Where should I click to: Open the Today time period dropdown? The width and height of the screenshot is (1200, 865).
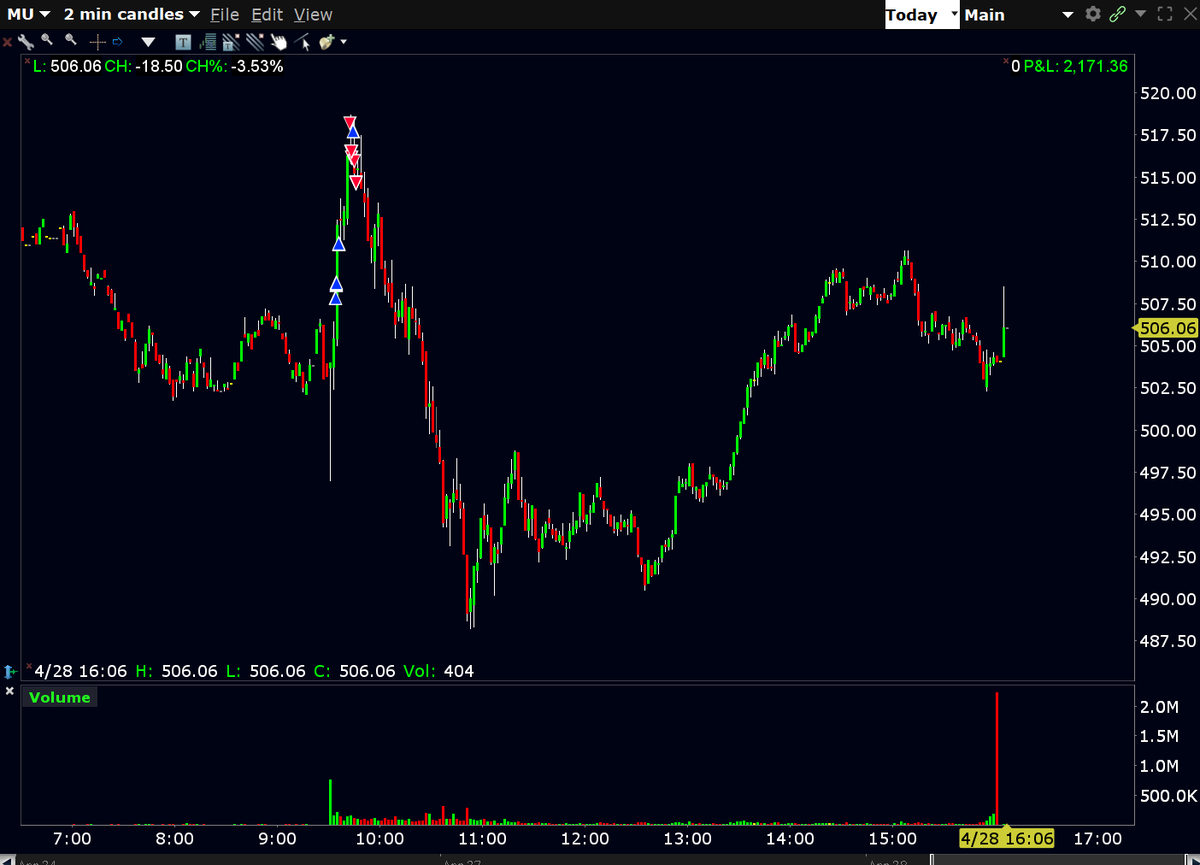(x=922, y=14)
